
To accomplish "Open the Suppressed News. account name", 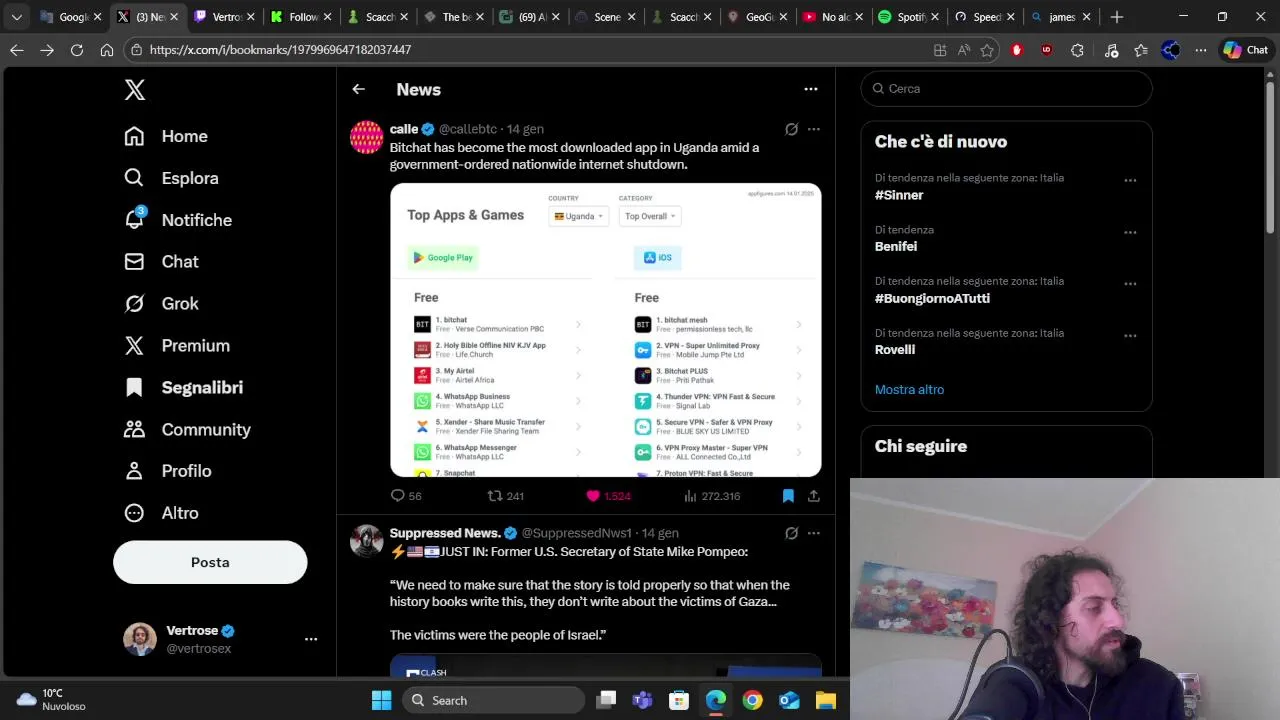I will tap(445, 533).
